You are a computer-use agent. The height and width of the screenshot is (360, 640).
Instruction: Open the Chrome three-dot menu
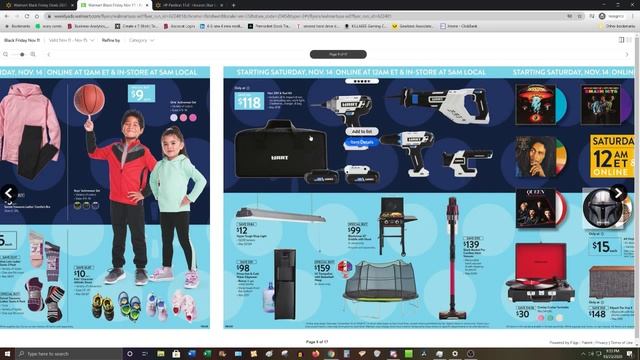pyautogui.click(x=633, y=16)
